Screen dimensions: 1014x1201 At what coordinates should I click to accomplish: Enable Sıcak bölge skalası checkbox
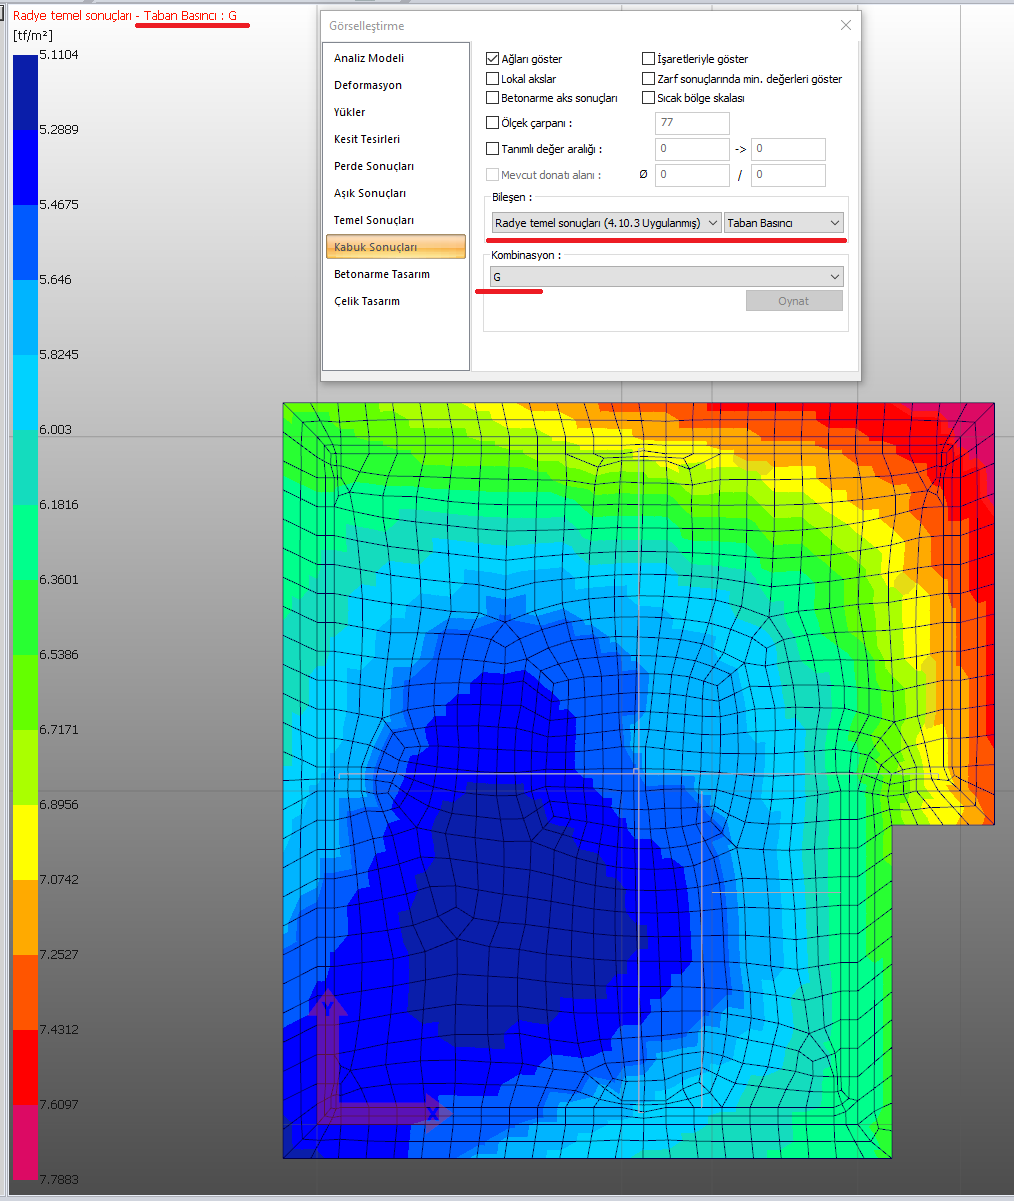[x=649, y=98]
